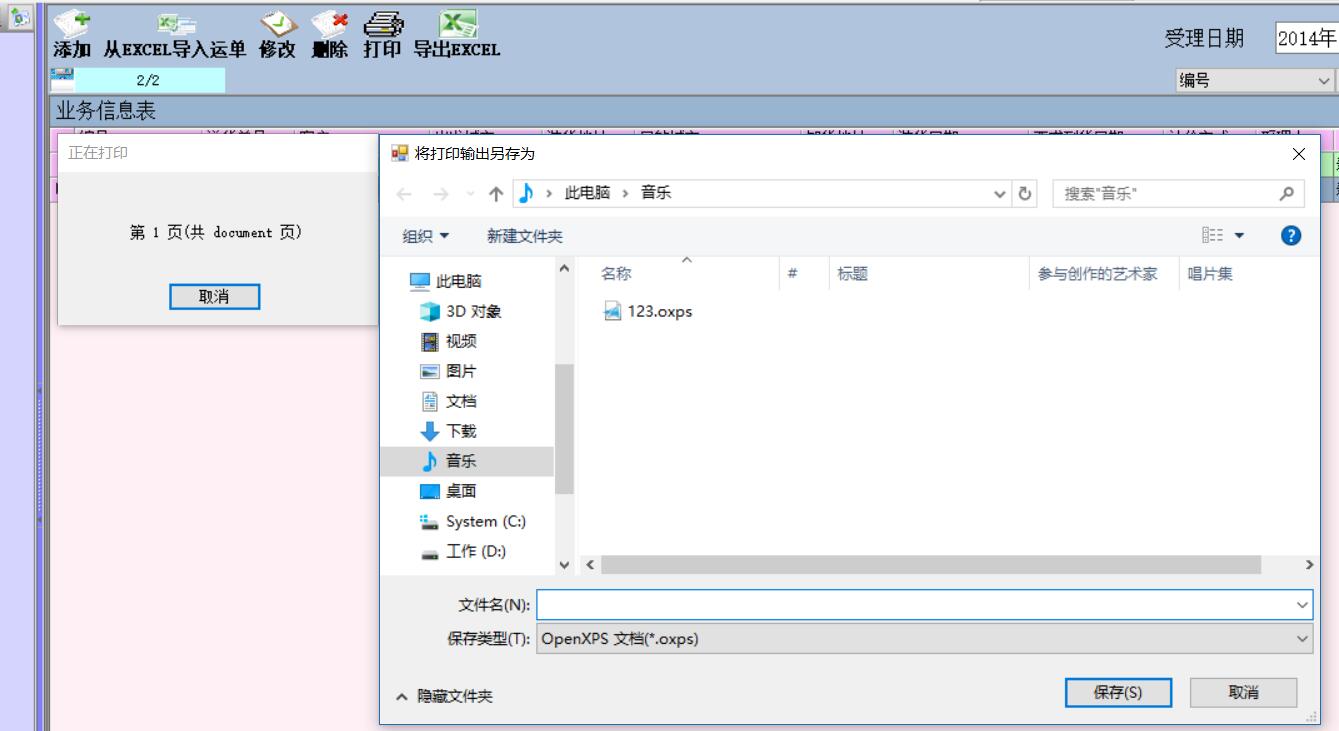This screenshot has height=731, width=1339.
Task: Open the help icon in save dialog
Action: tap(1291, 236)
